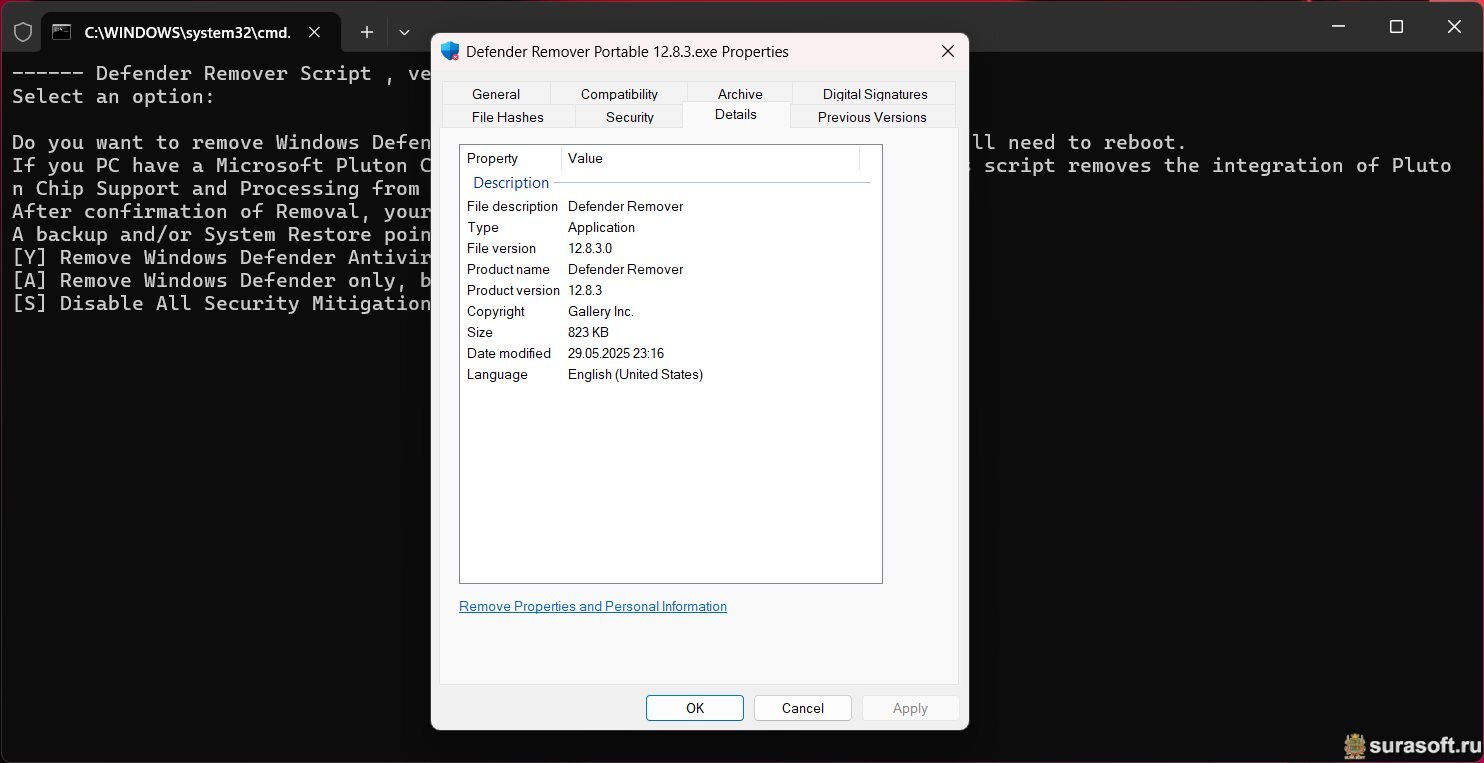Image resolution: width=1484 pixels, height=763 pixels.
Task: Click the Cancel button
Action: [803, 708]
